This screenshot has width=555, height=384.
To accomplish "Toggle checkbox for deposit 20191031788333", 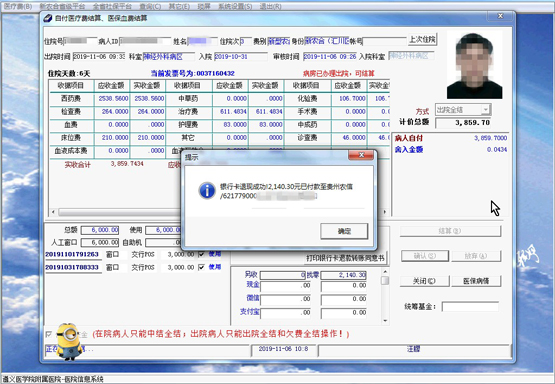I will [201, 267].
